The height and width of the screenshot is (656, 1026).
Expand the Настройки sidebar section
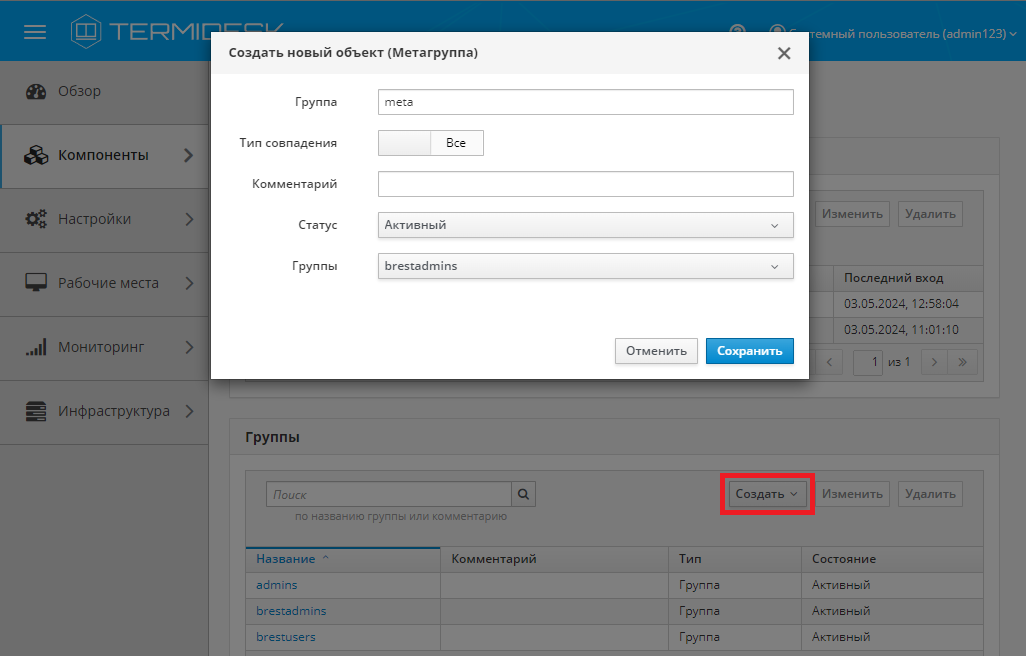[188, 219]
